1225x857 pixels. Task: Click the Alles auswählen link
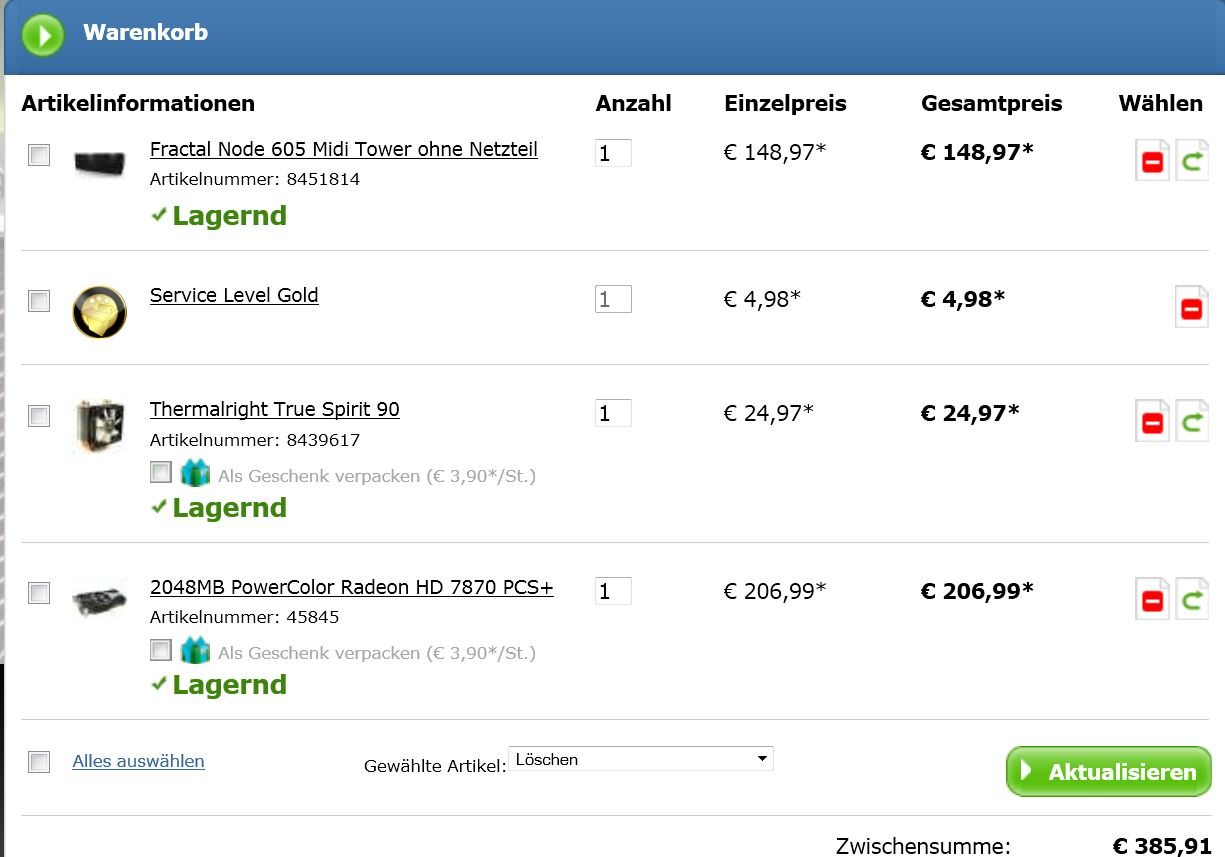pyautogui.click(x=138, y=761)
